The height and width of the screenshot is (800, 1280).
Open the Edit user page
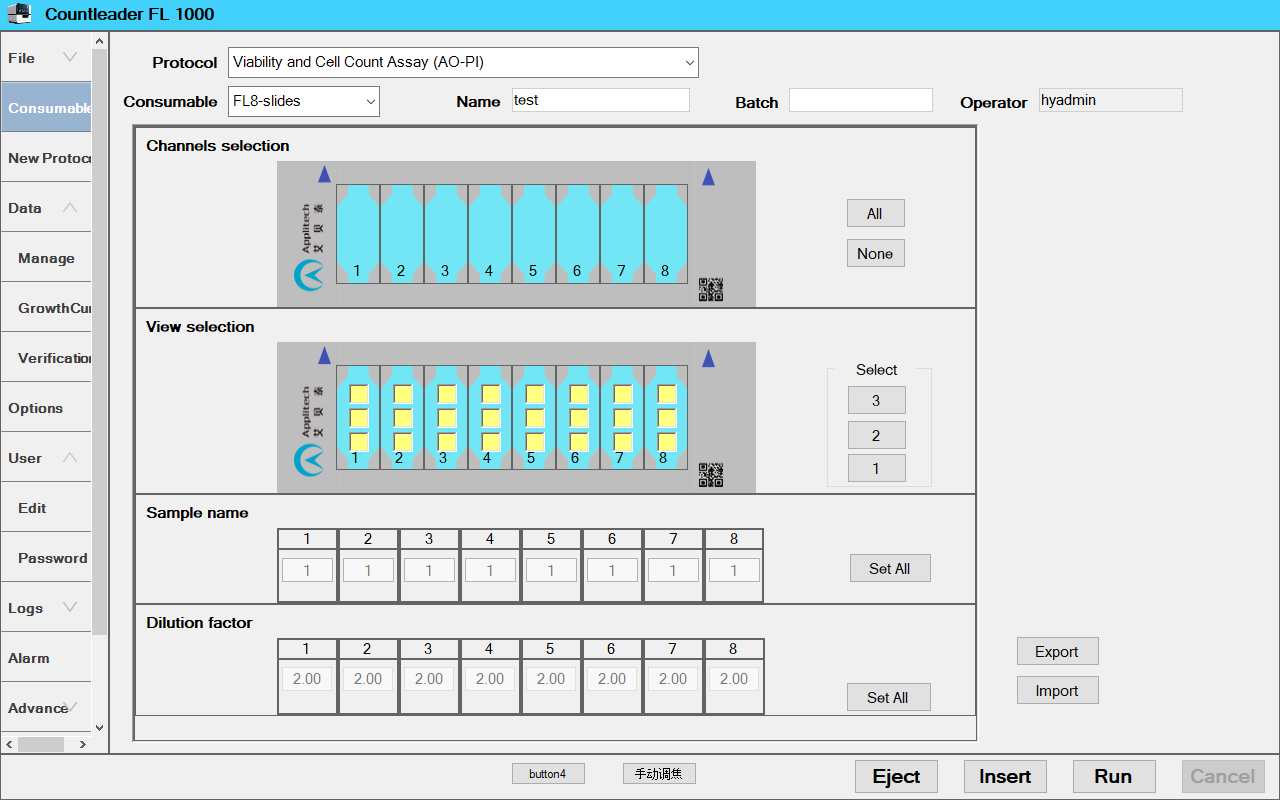click(46, 508)
